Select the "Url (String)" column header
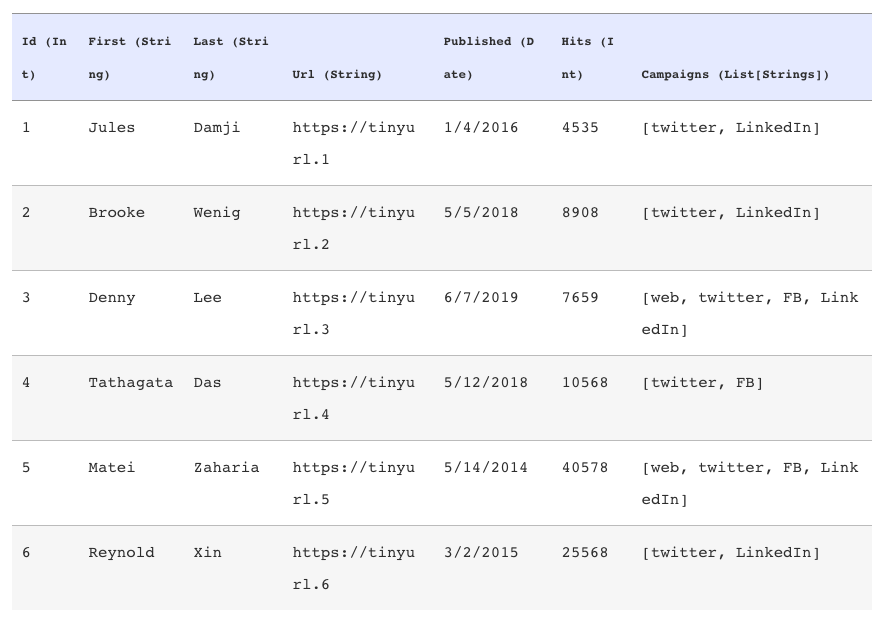894x620 pixels. (x=337, y=75)
